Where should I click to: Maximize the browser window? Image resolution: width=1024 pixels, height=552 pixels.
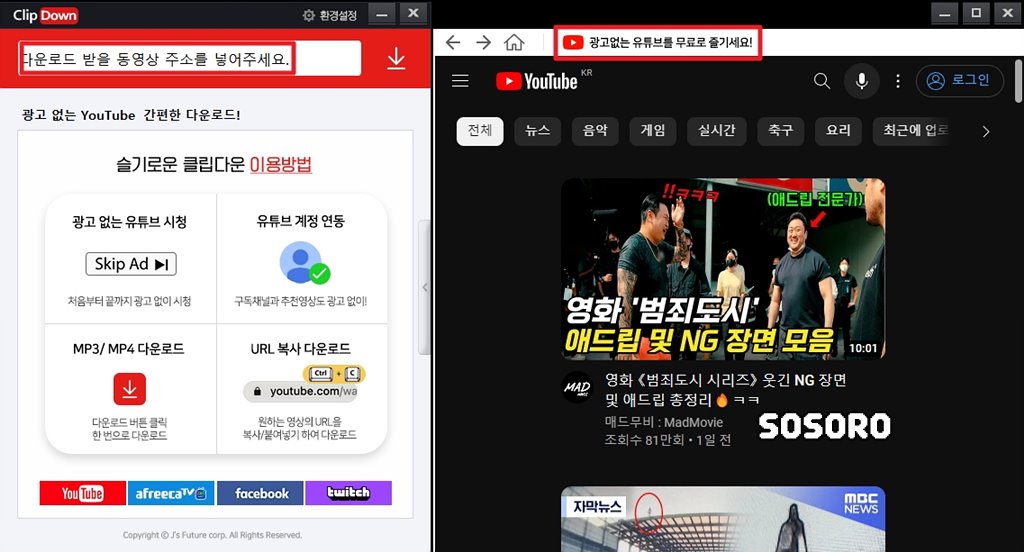pyautogui.click(x=976, y=13)
